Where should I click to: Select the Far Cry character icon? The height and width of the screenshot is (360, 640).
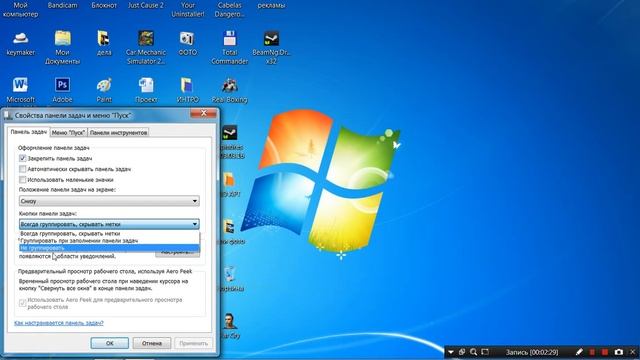[229, 322]
